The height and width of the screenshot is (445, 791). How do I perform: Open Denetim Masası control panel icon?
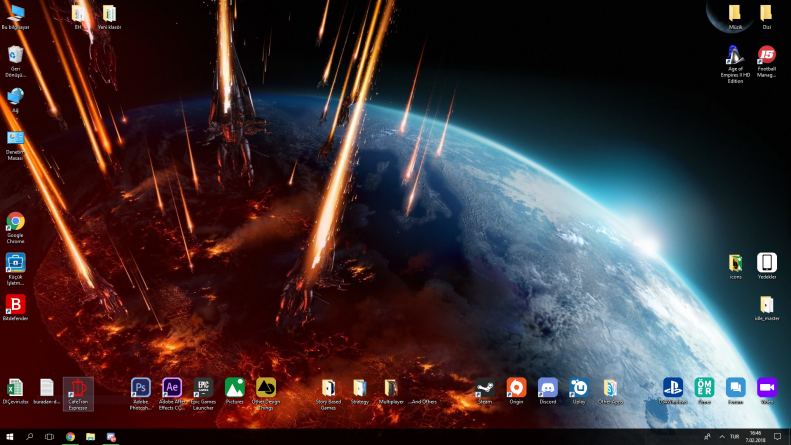15,145
